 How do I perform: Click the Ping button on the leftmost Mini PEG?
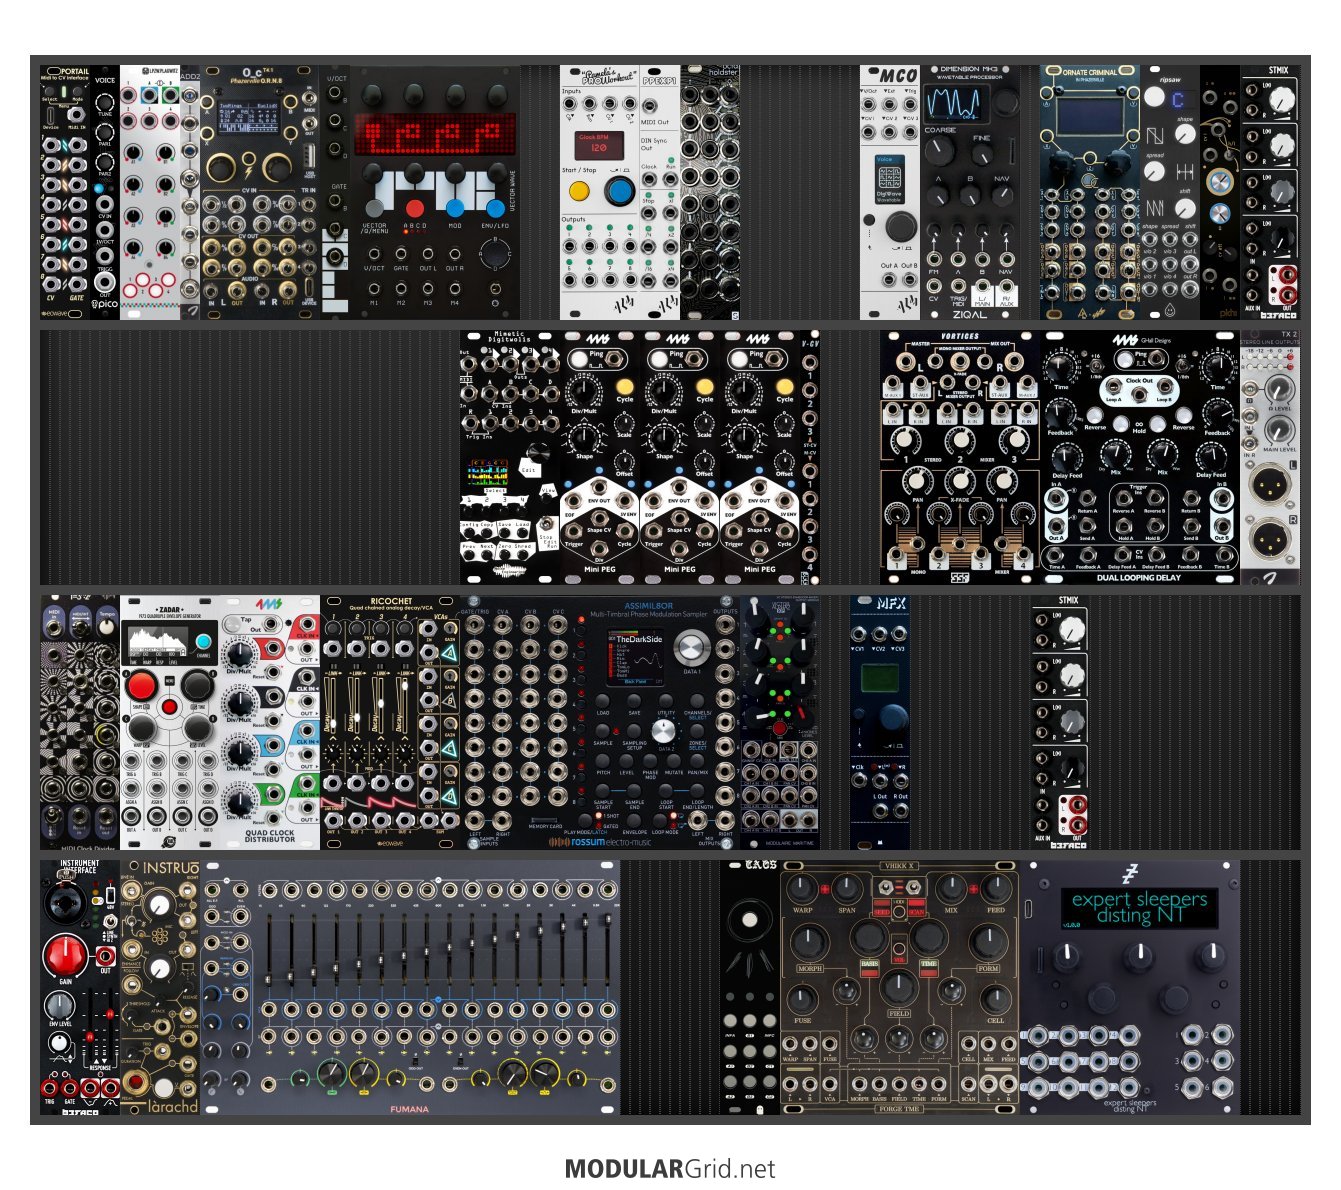coord(577,359)
